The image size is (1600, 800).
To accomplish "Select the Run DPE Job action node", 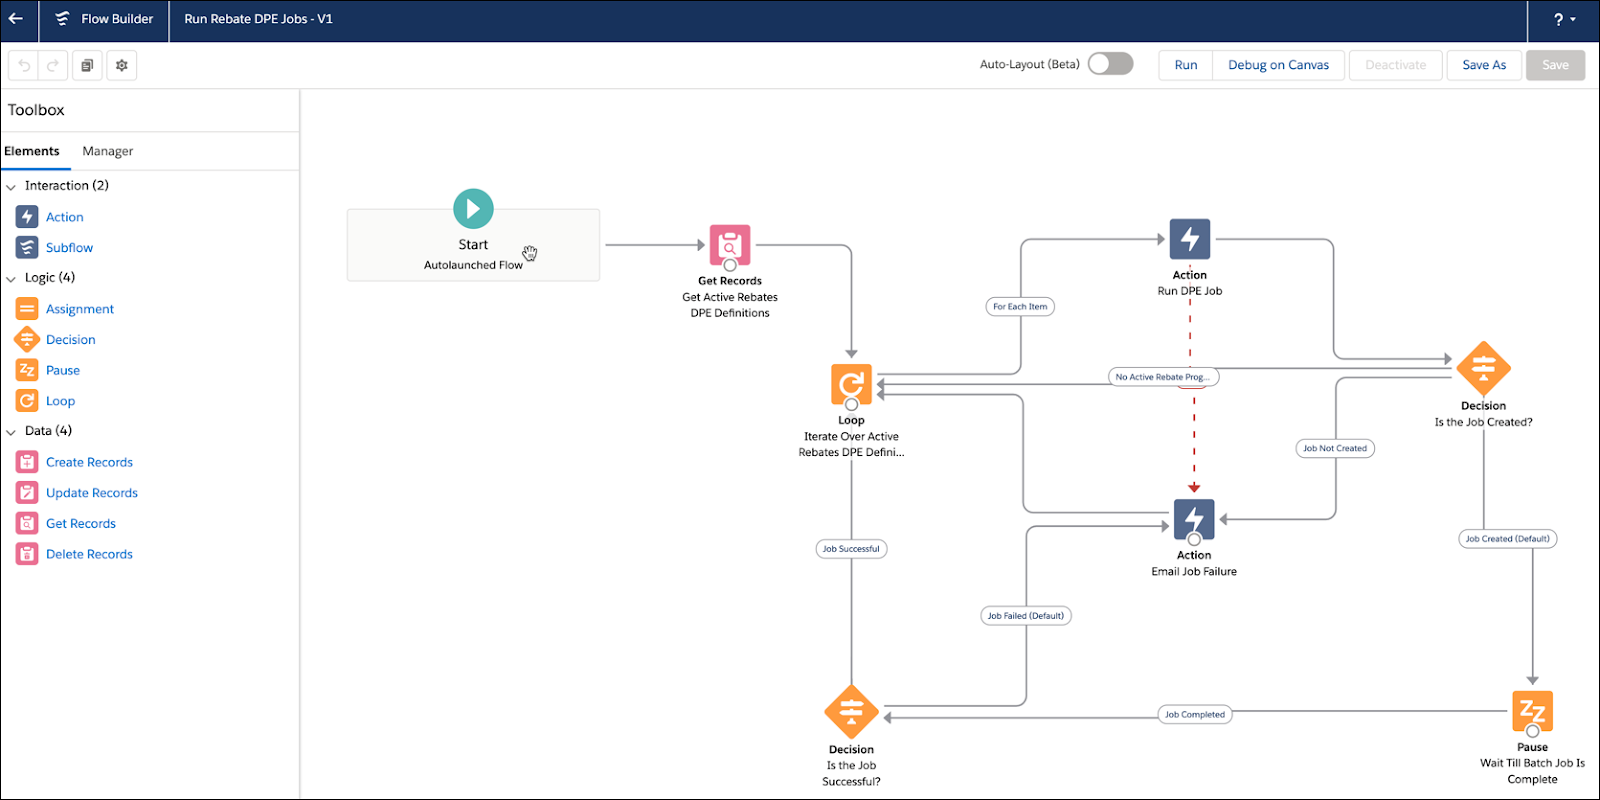I will 1190,239.
